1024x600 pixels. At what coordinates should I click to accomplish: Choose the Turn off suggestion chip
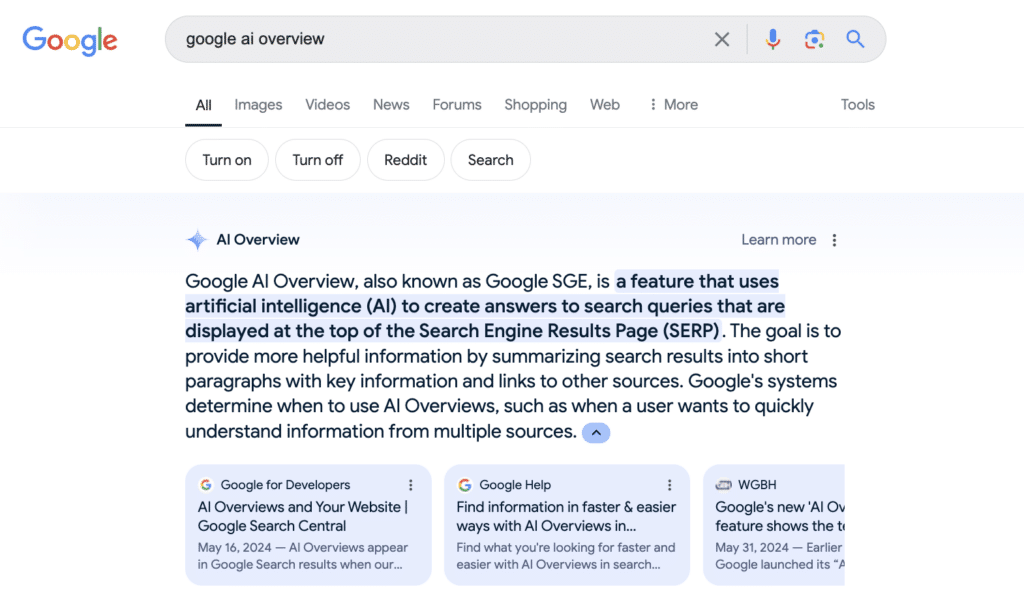pos(317,160)
